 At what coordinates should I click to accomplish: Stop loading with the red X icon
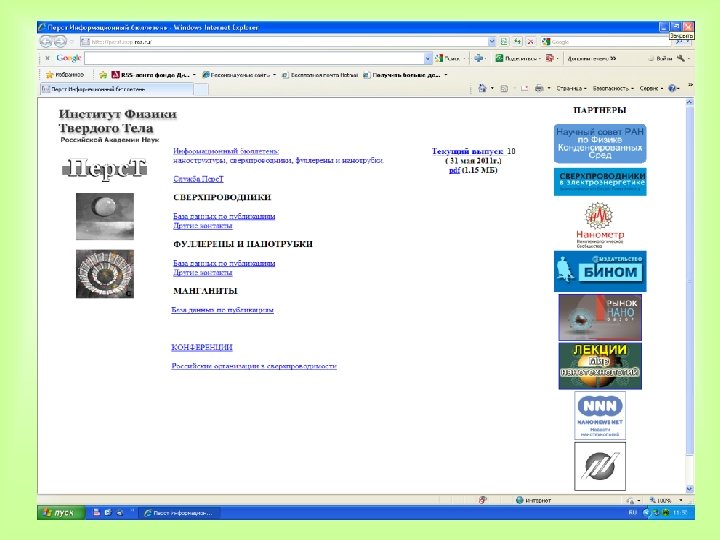tap(530, 42)
